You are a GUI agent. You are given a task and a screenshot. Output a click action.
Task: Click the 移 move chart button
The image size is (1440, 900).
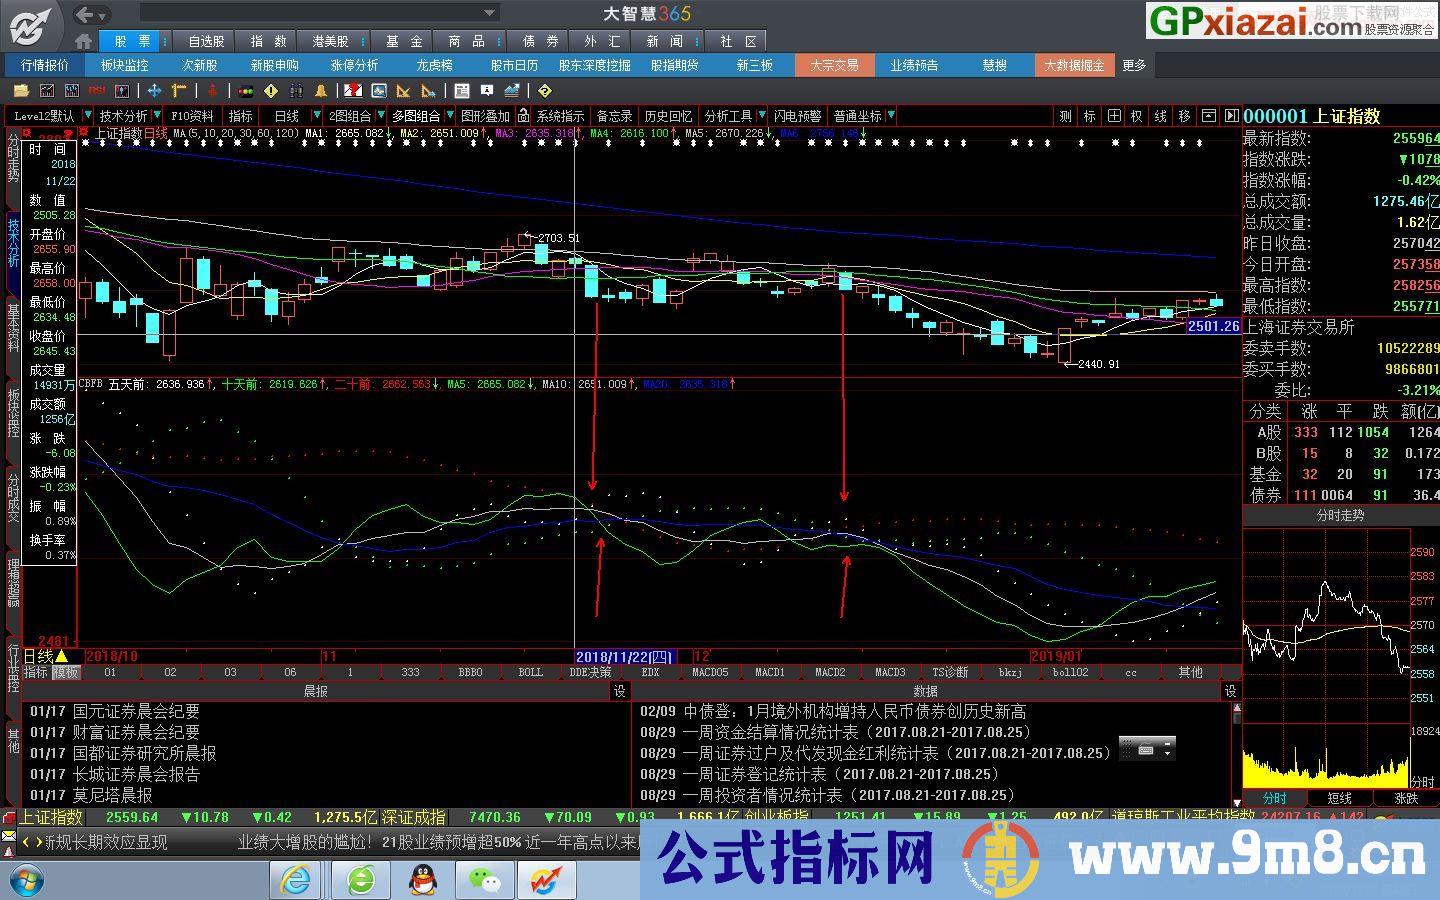click(x=1185, y=116)
